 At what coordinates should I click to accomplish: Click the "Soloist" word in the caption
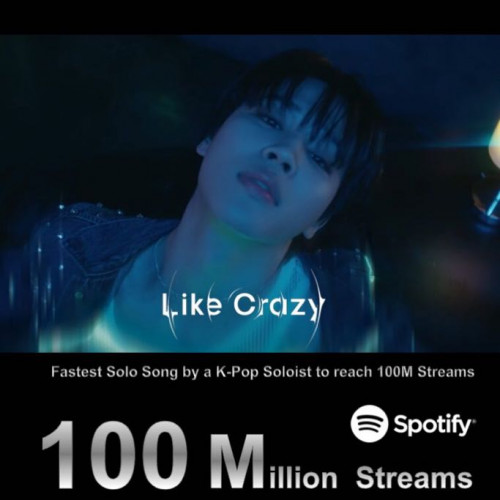287,372
